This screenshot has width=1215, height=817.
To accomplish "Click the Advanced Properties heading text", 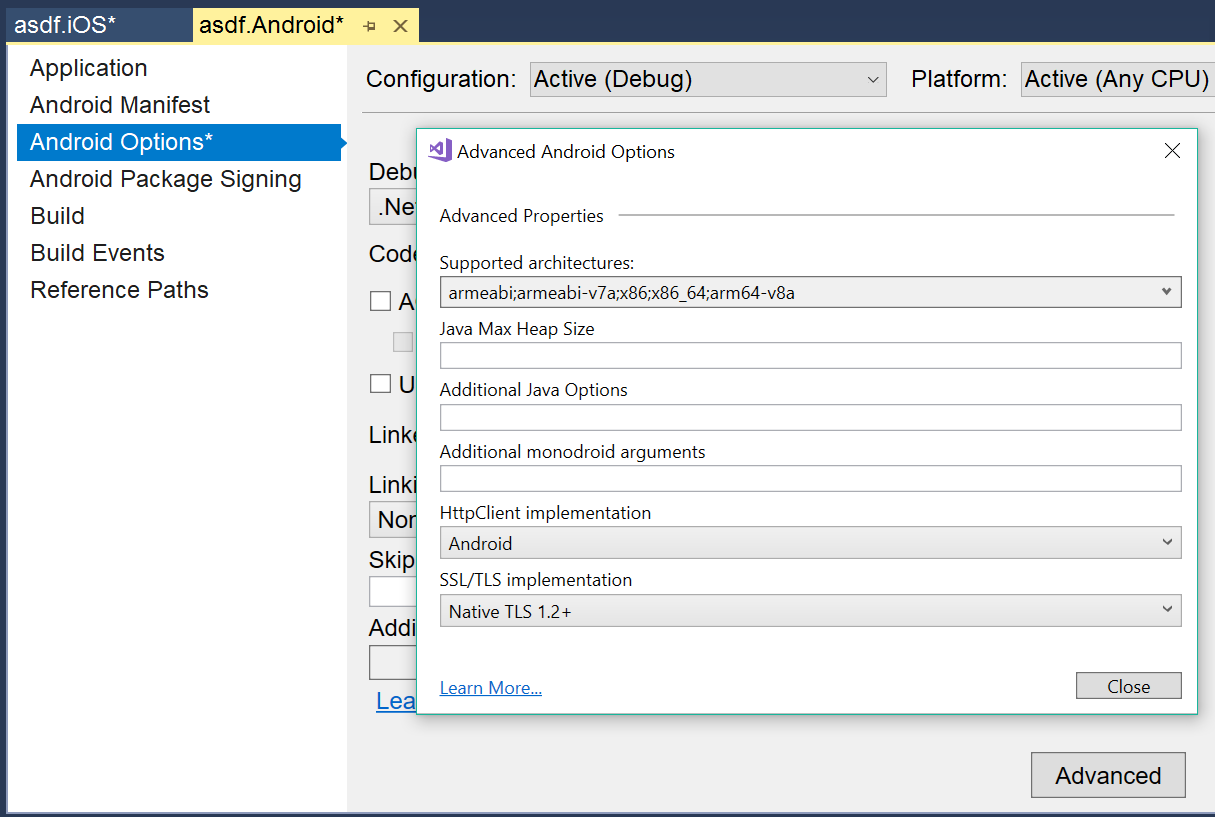I will pos(522,215).
